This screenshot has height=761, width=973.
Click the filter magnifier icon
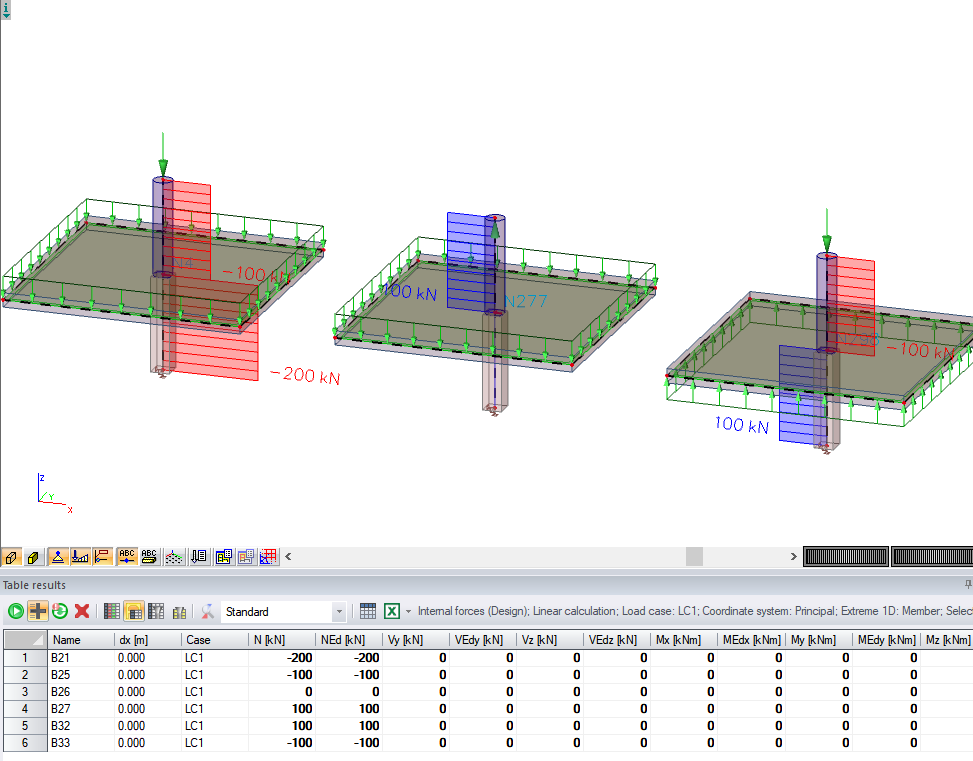pyautogui.click(x=208, y=611)
